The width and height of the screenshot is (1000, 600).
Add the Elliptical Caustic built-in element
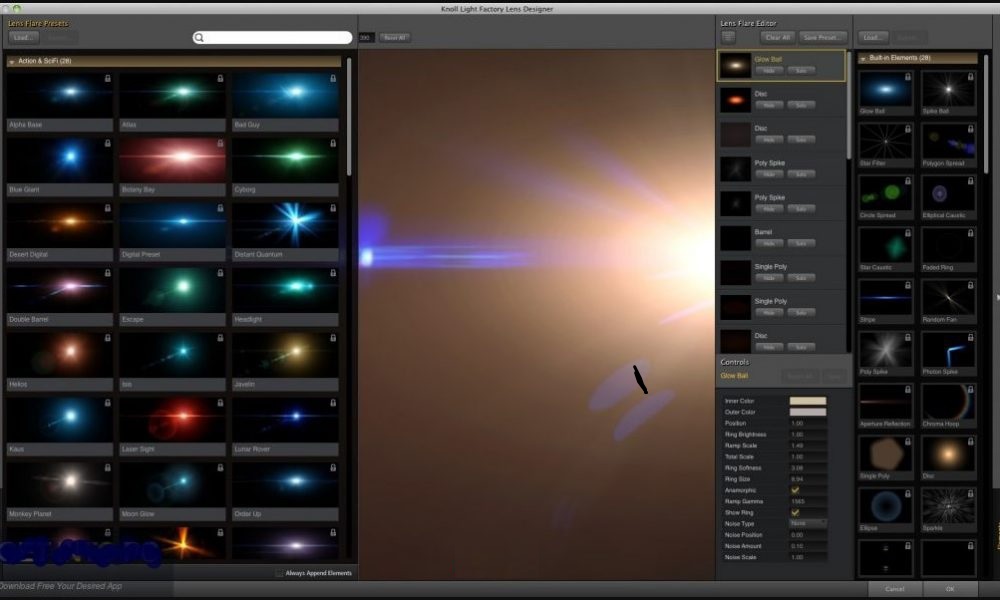click(948, 193)
